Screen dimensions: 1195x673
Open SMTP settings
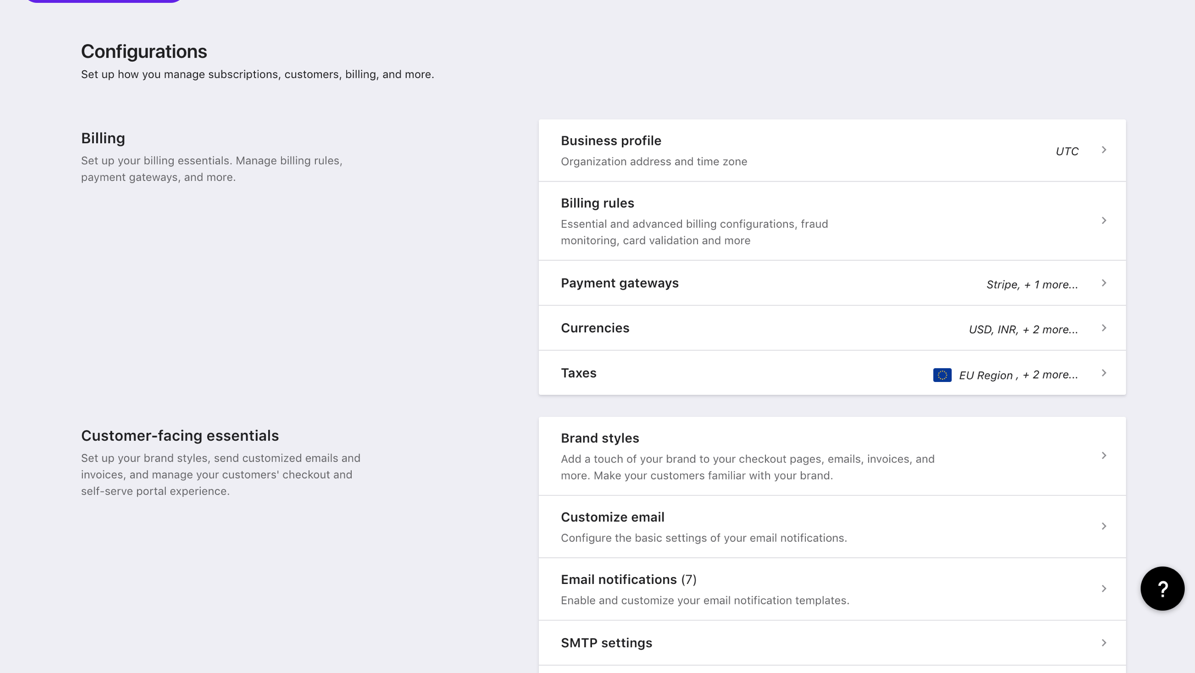(606, 643)
